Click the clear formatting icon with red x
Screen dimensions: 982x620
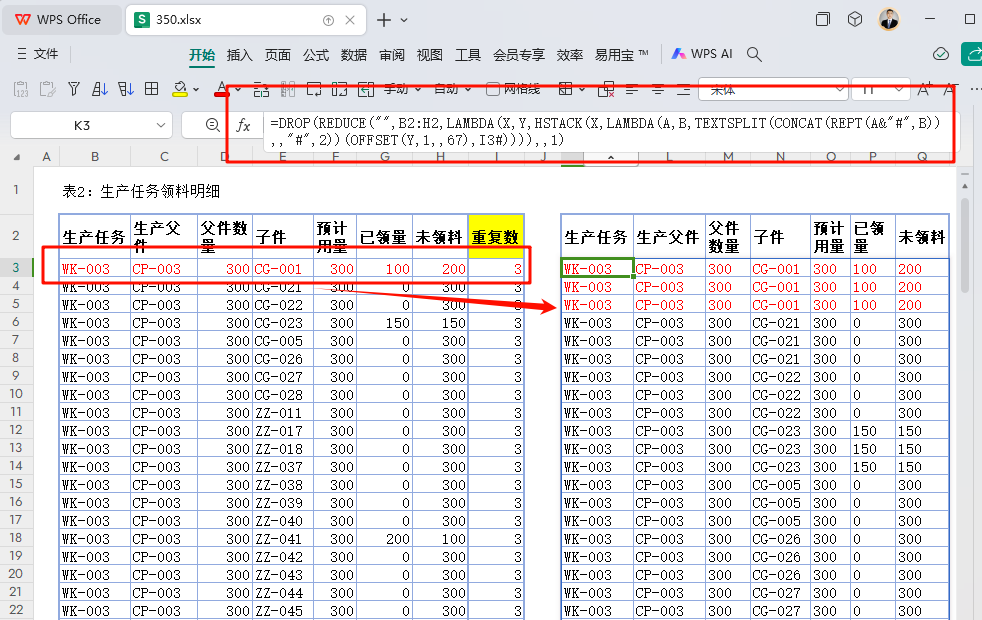pyautogui.click(x=606, y=90)
